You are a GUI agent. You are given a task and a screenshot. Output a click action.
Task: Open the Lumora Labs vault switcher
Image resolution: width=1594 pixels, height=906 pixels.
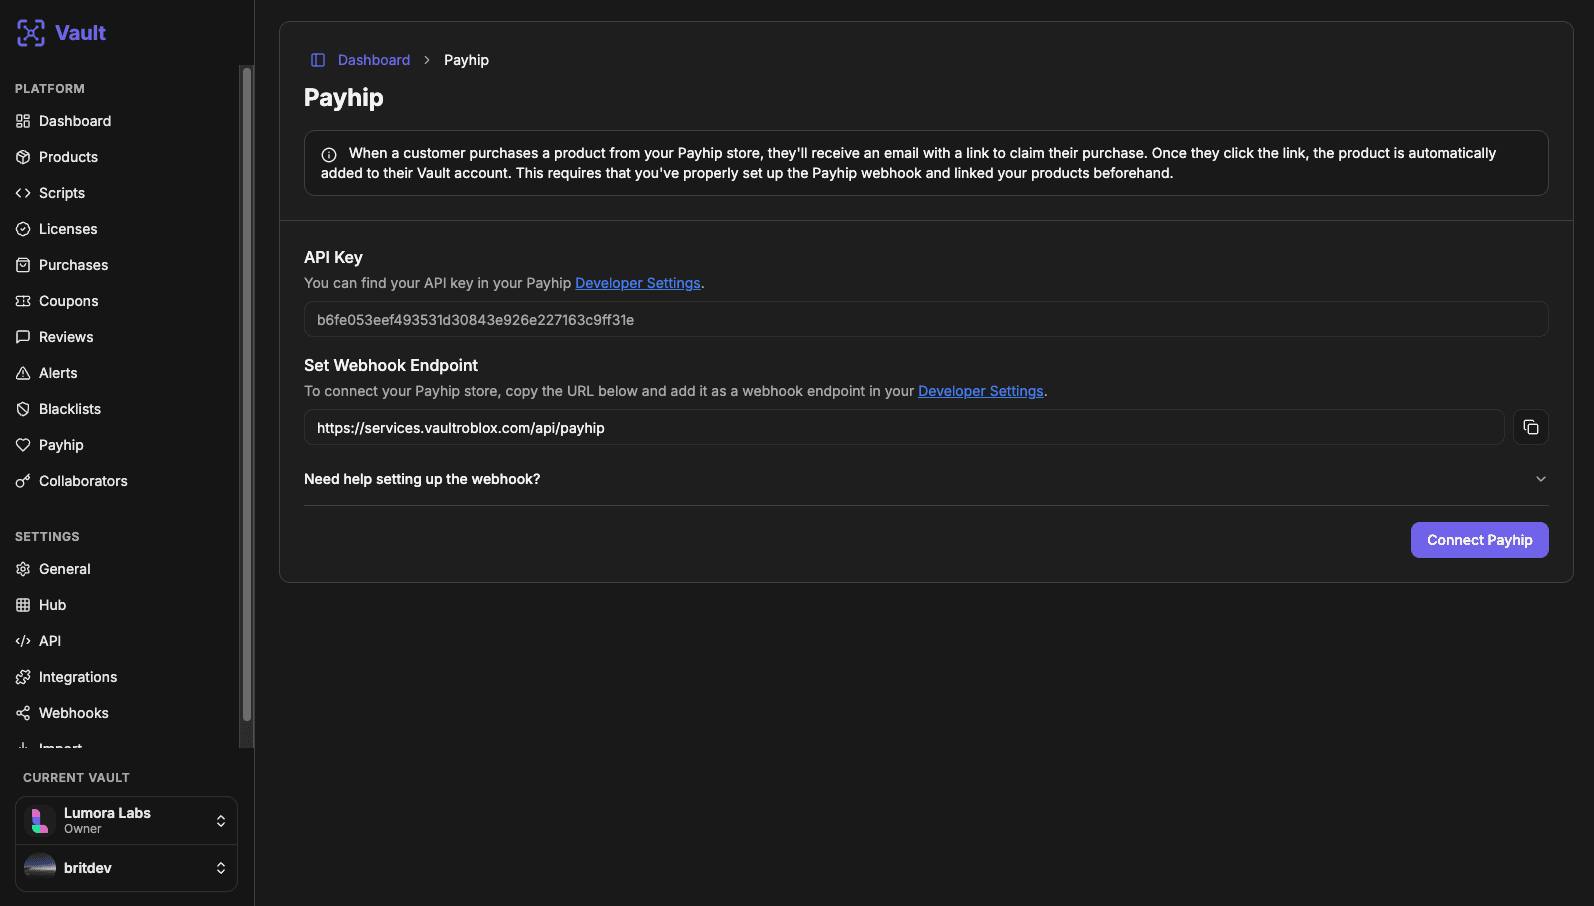click(x=126, y=821)
